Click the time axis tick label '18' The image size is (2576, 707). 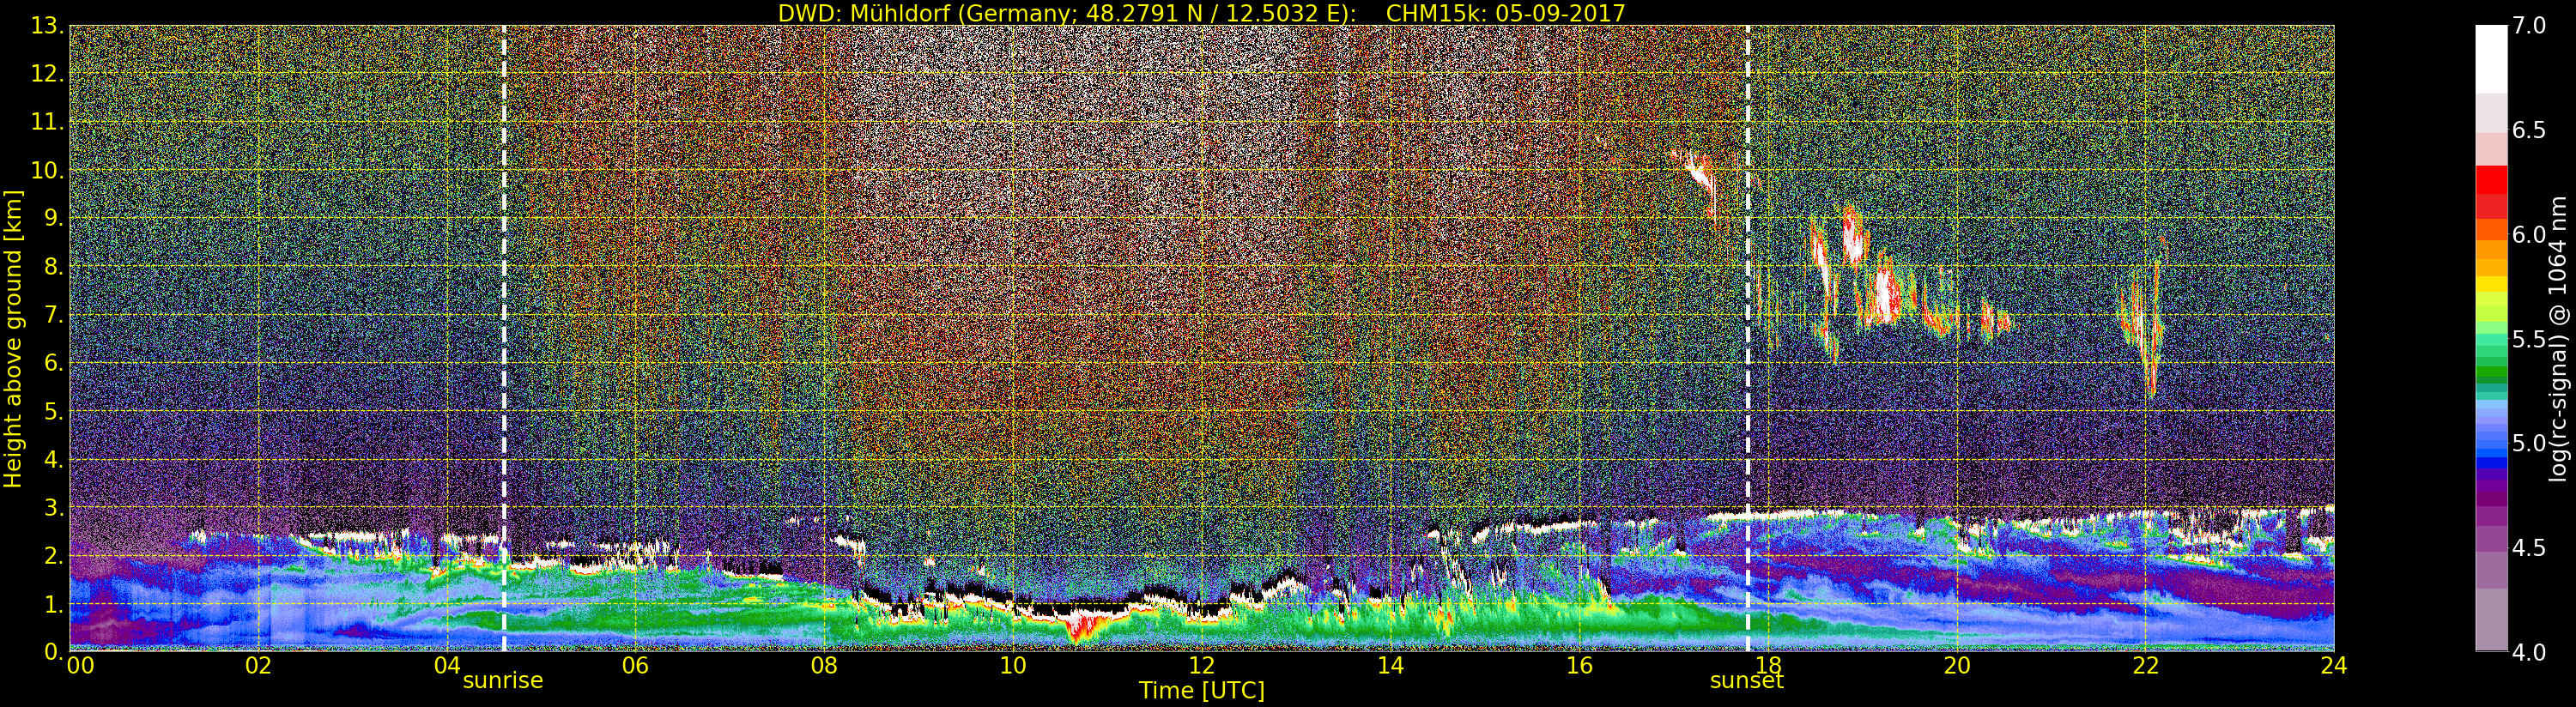[1768, 665]
